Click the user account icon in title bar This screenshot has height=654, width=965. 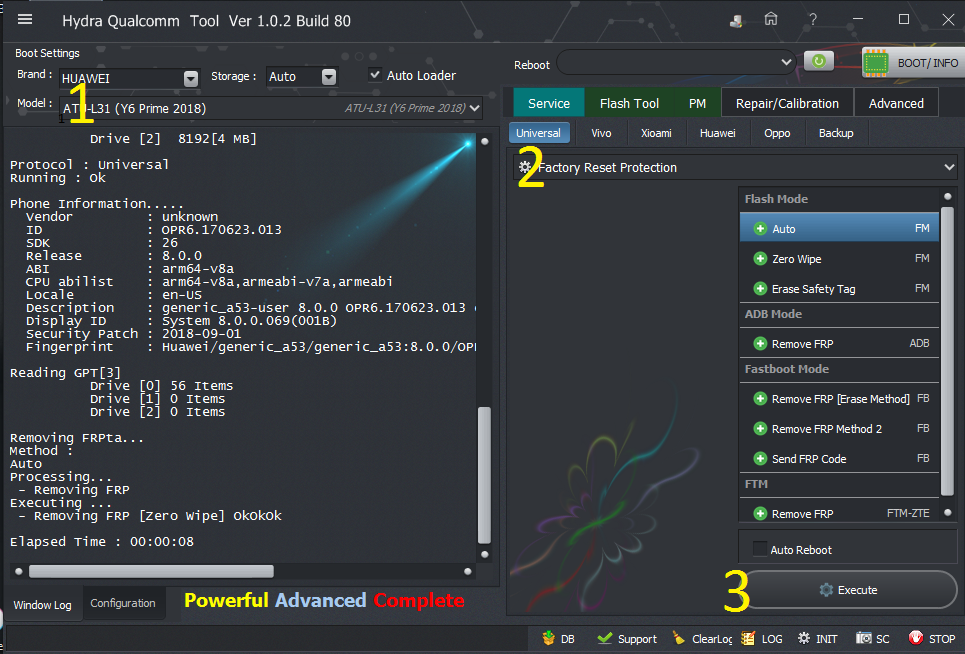(736, 21)
